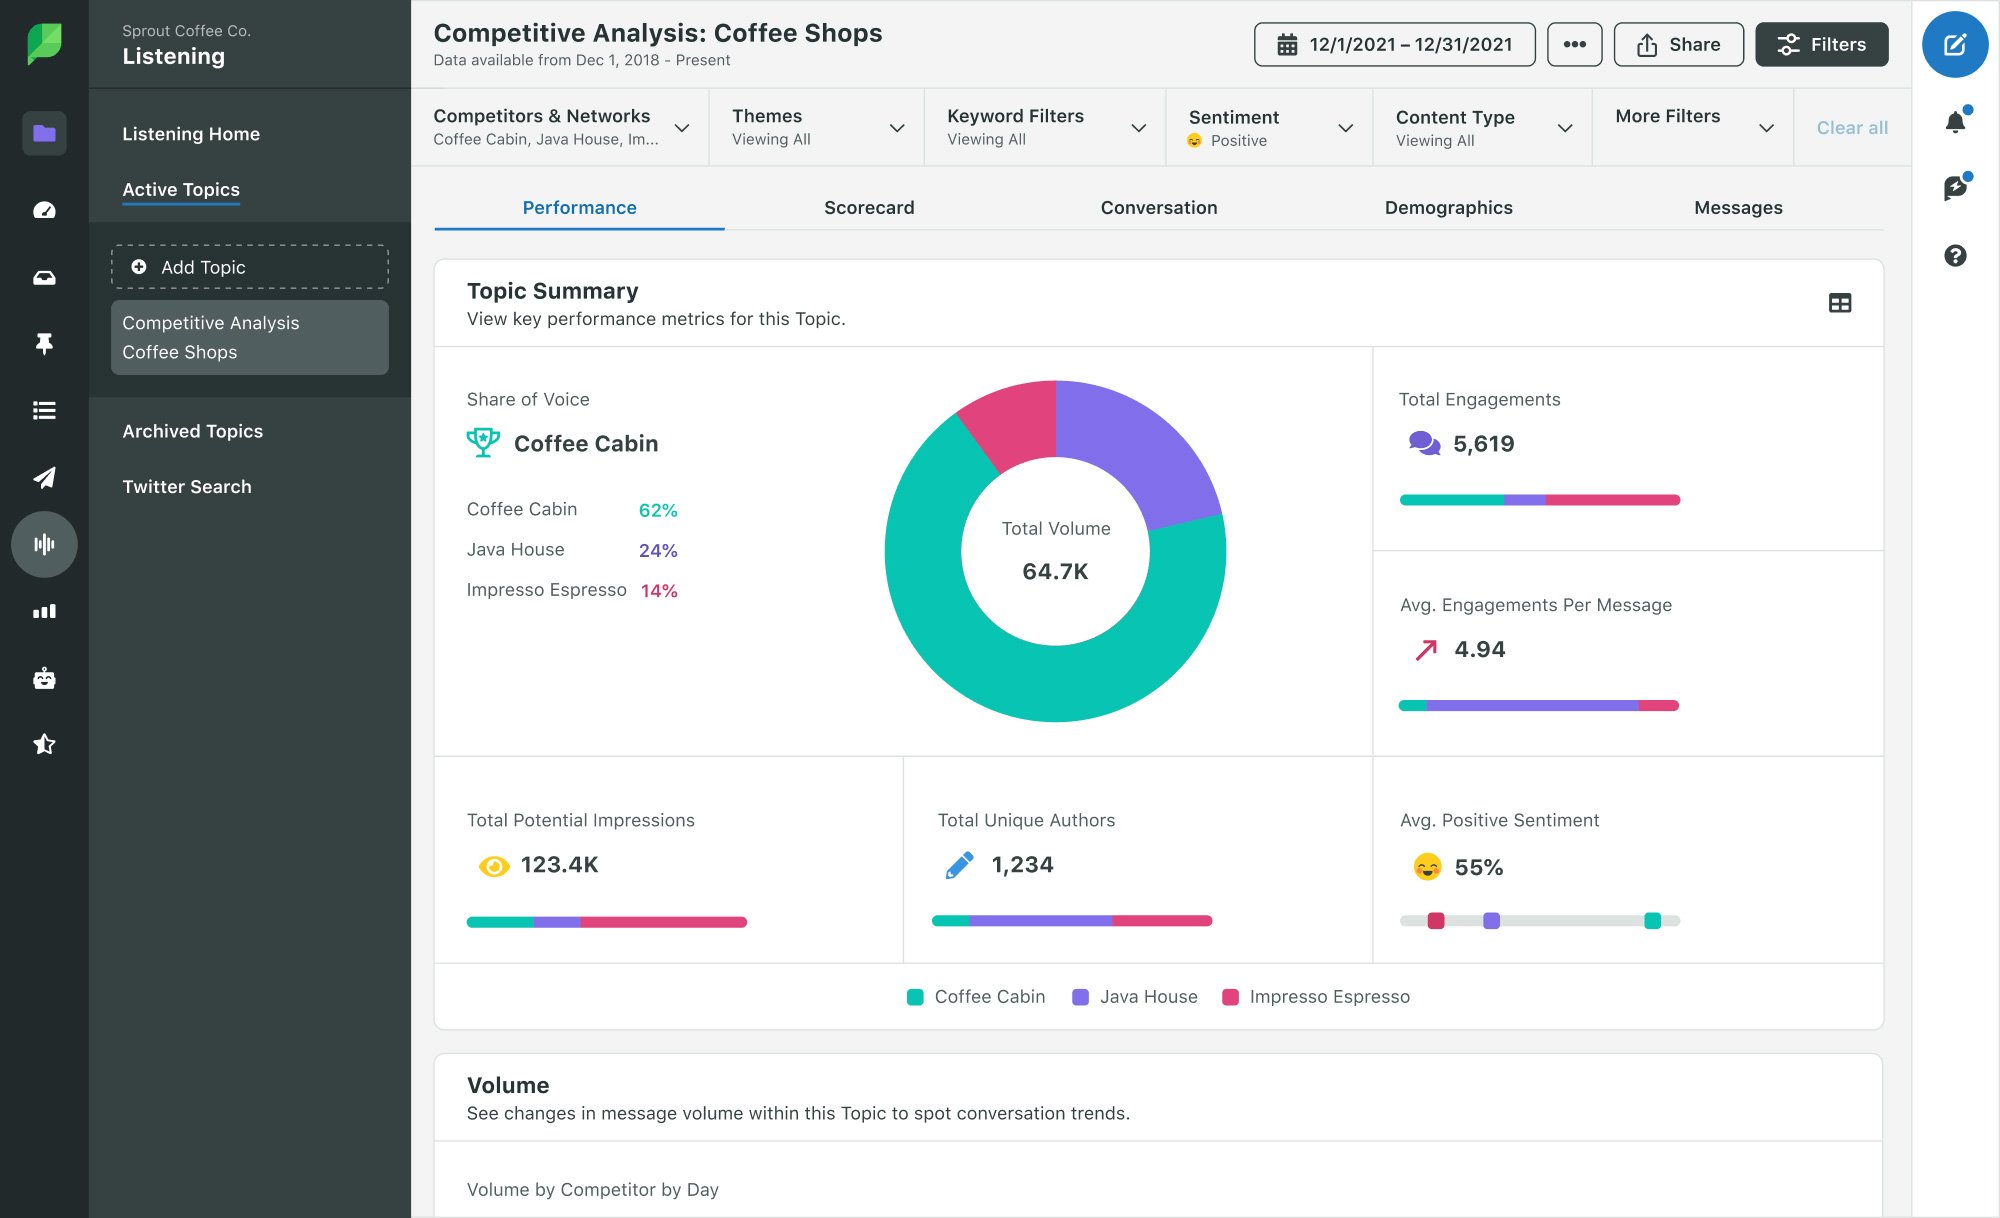Click the Coffee Cabin 62% value
Image resolution: width=2000 pixels, height=1218 pixels.
point(658,510)
